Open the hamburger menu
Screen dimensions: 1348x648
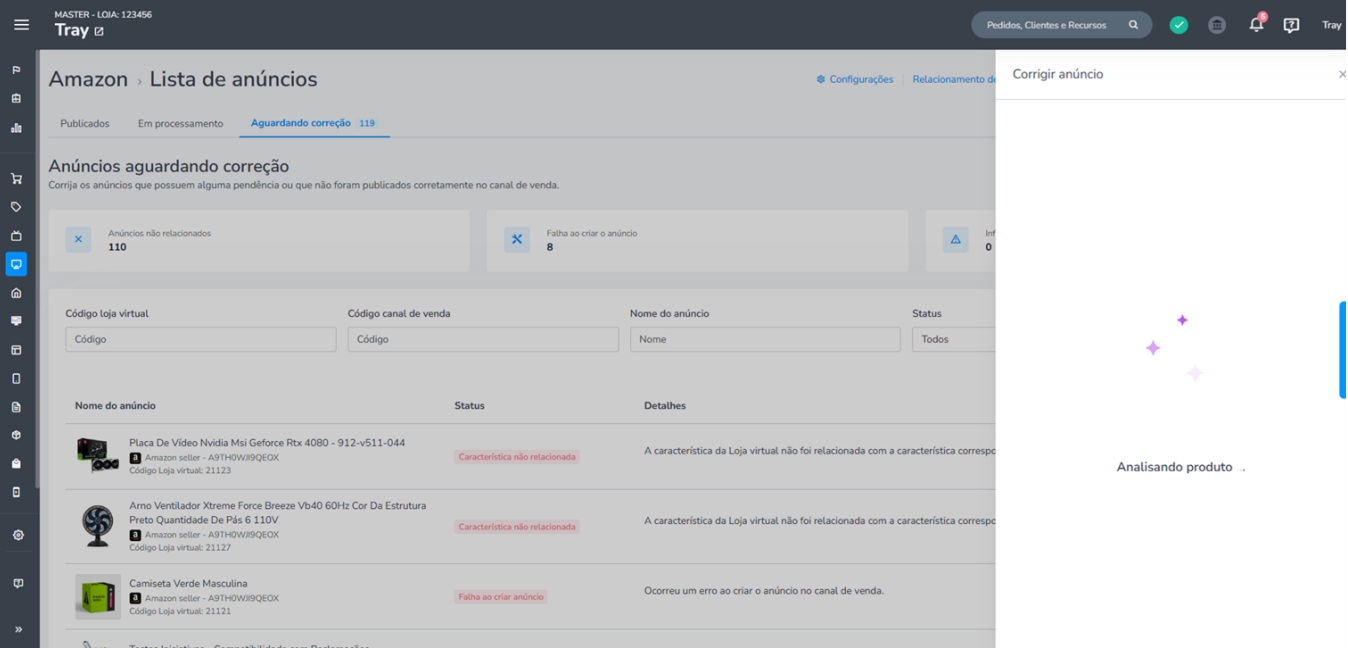point(21,25)
